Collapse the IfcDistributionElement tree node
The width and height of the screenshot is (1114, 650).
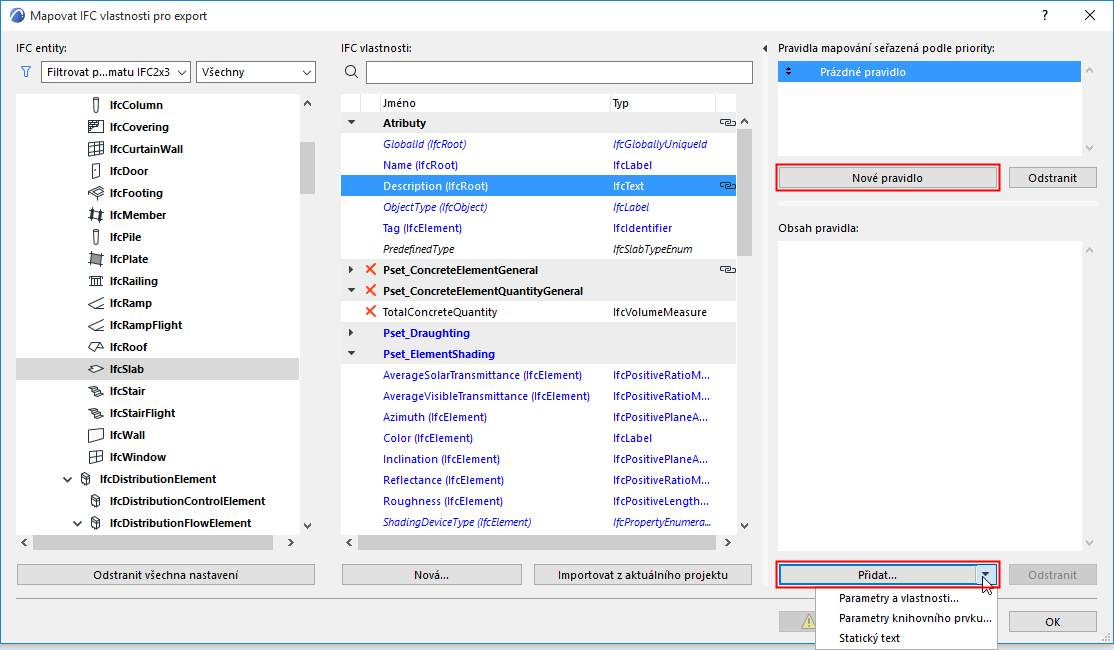click(x=67, y=480)
